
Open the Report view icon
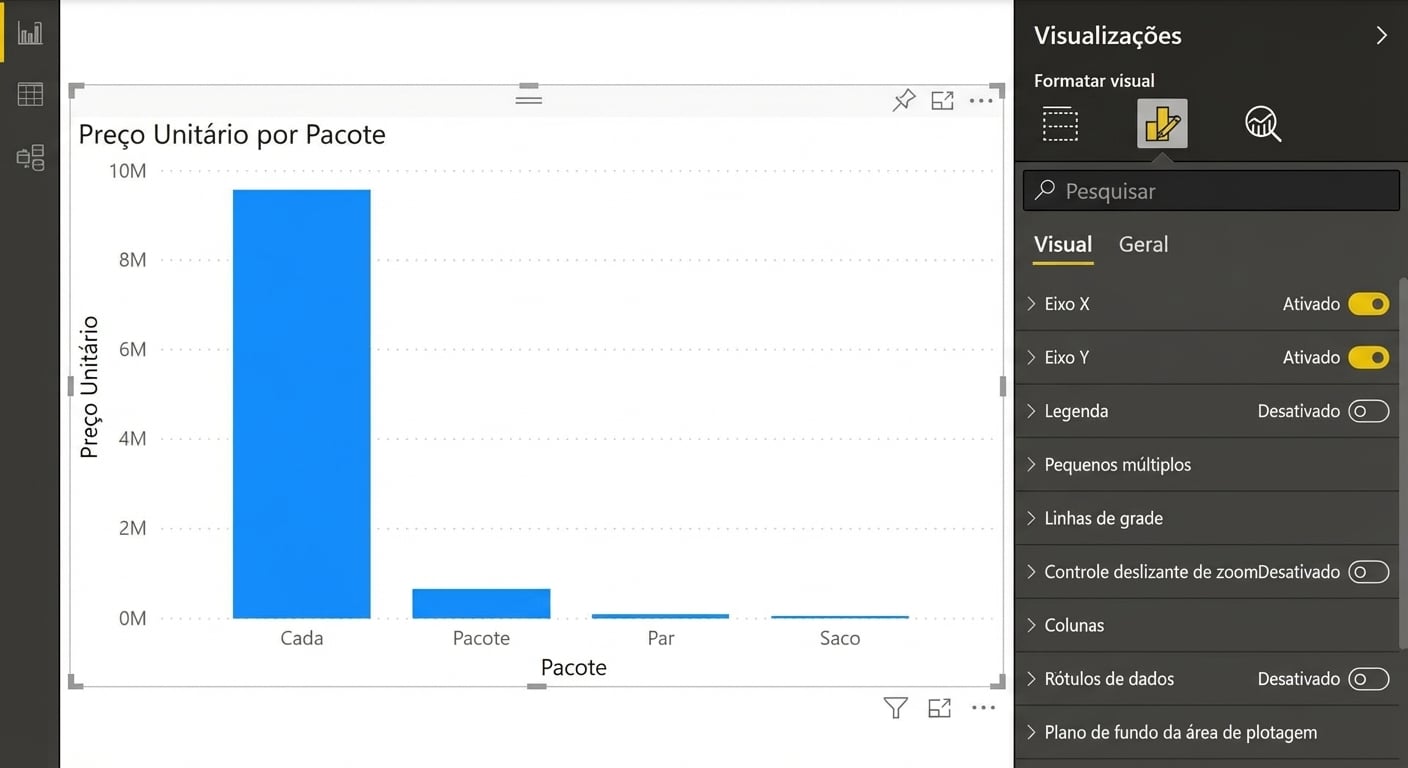30,32
